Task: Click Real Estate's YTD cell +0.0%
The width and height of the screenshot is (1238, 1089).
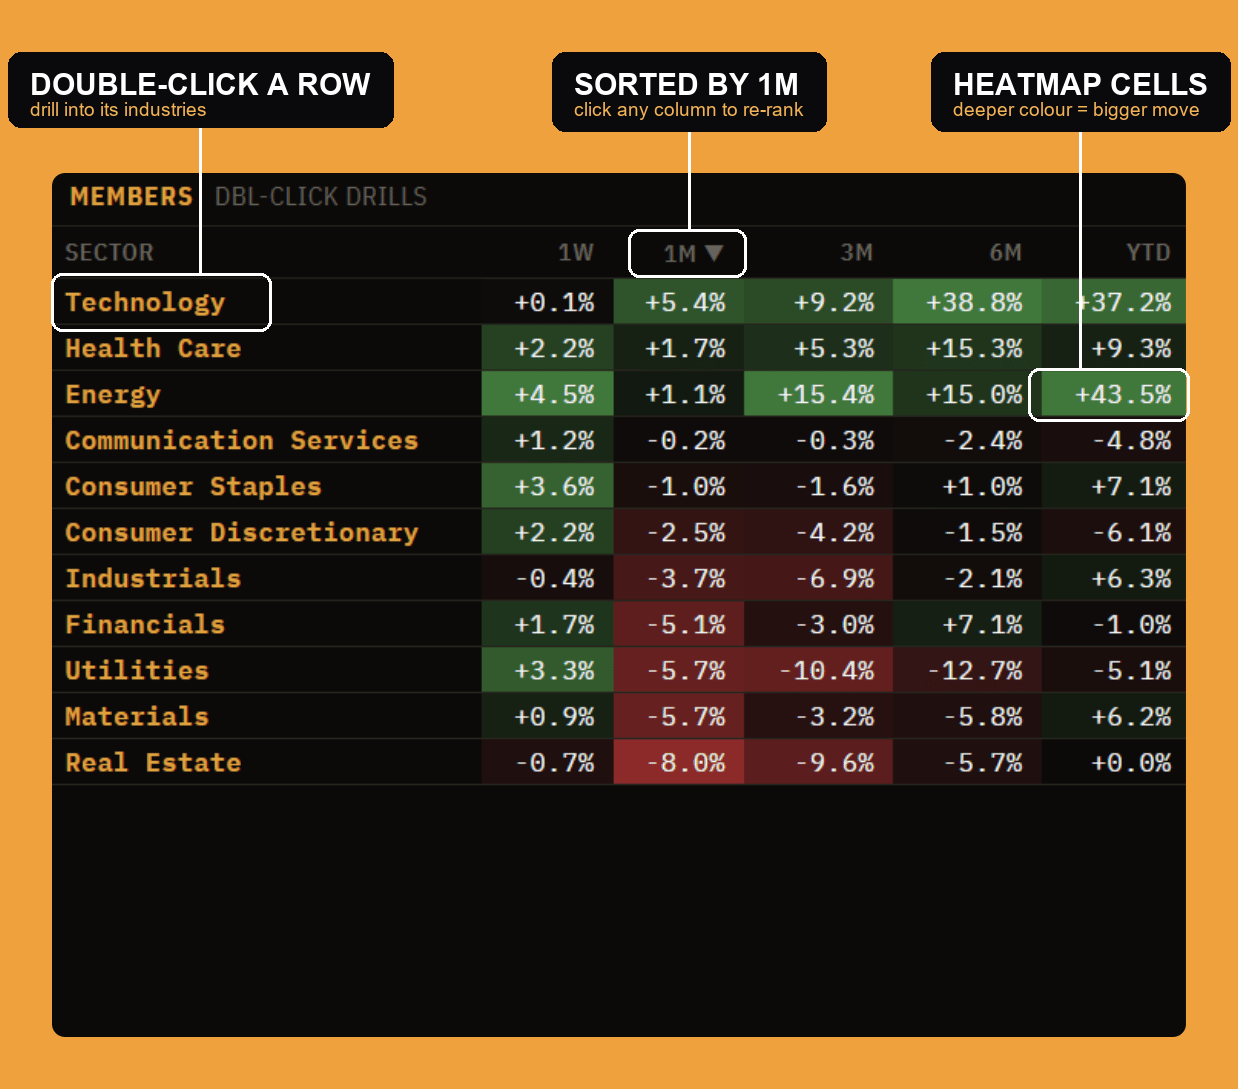Action: click(1114, 762)
